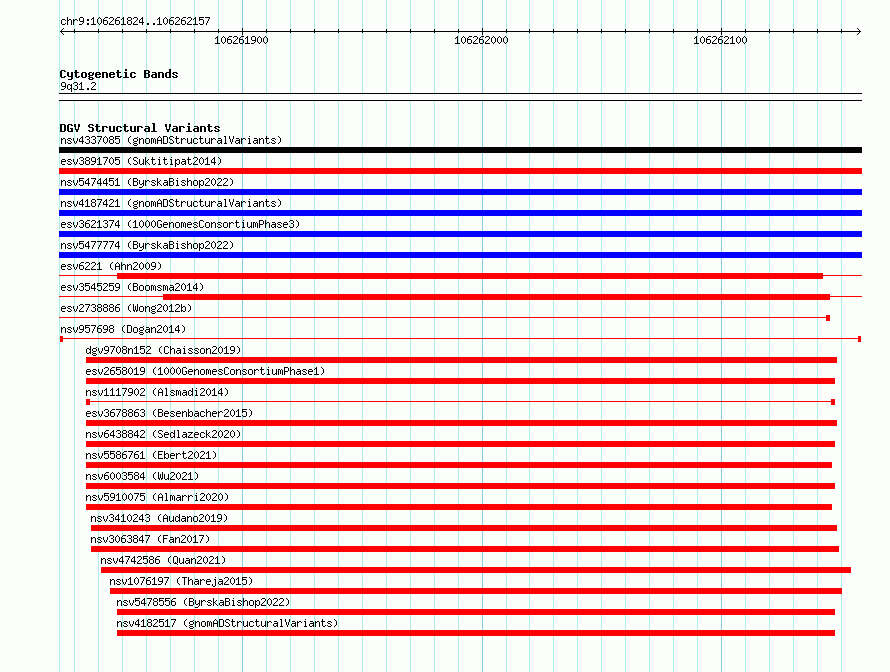This screenshot has height=672, width=890.
Task: Click the esv2738886 right end marker
Action: 828,318
